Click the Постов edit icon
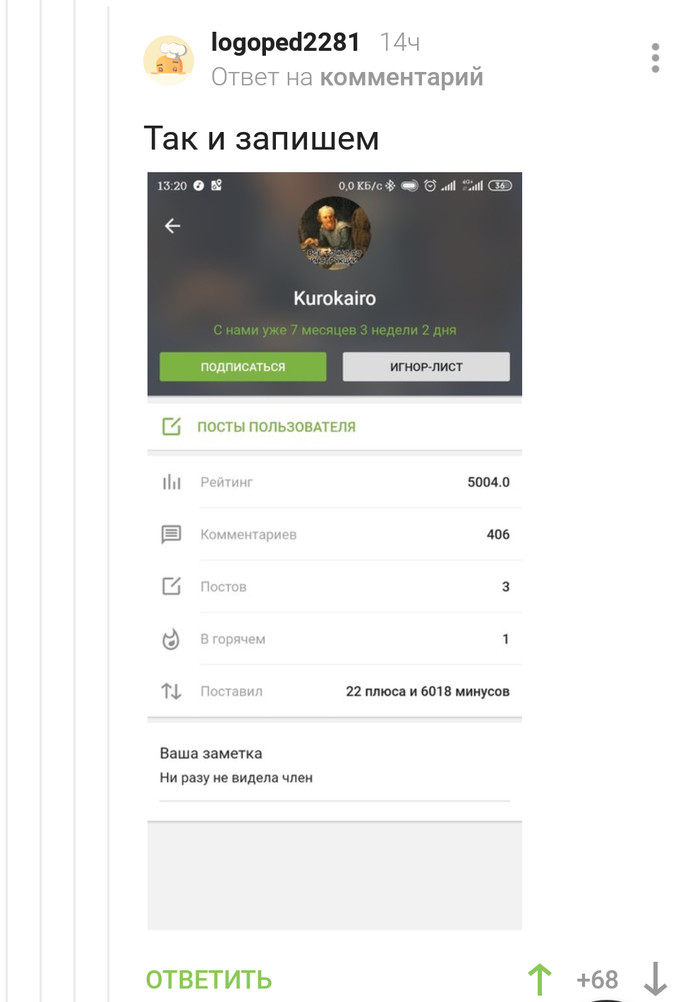The height and width of the screenshot is (1002, 700). pyautogui.click(x=171, y=586)
